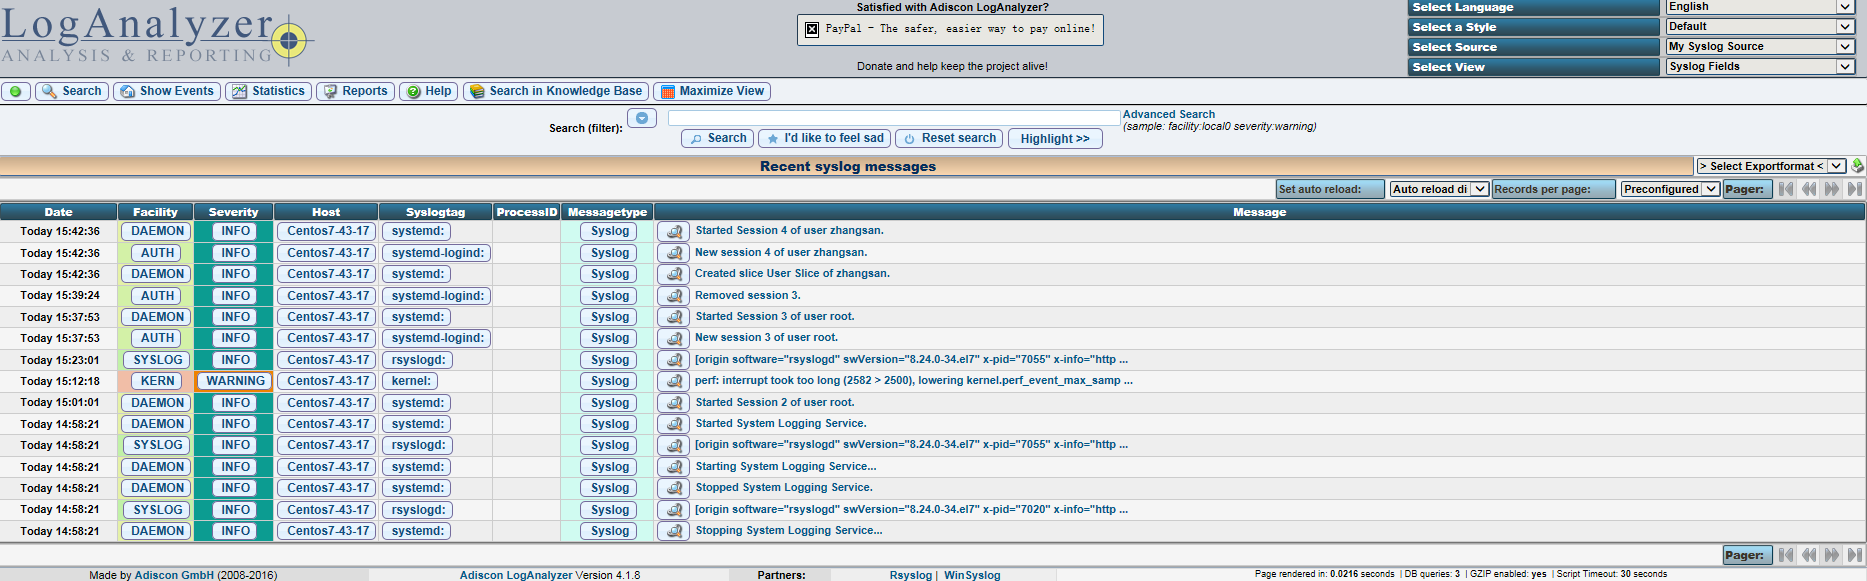
Task: Go to last page with bottom pager icon
Action: [1855, 555]
